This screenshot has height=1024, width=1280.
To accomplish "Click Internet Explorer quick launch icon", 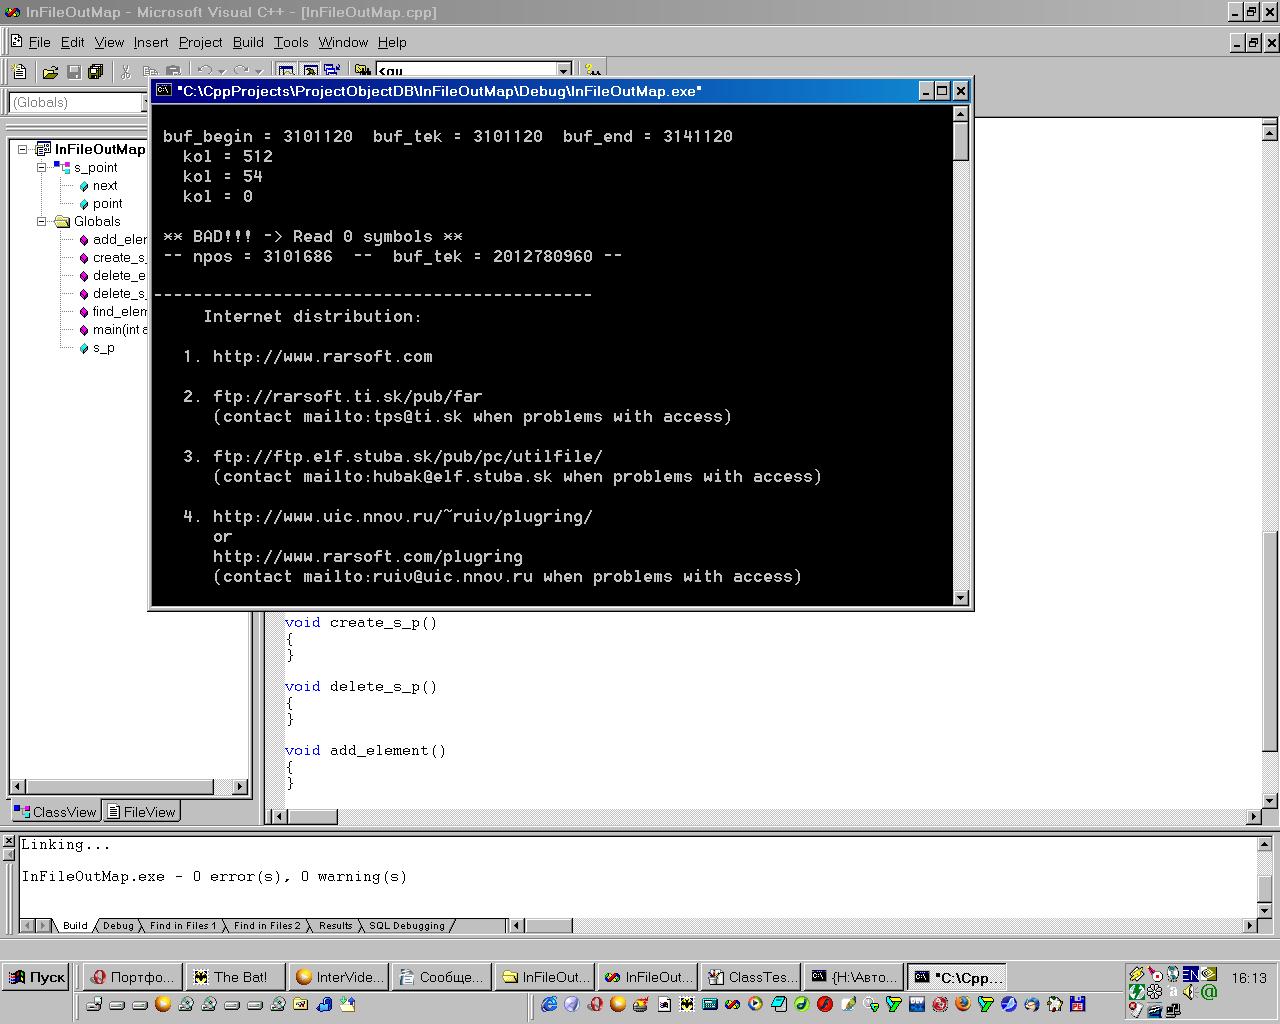I will tap(549, 1004).
